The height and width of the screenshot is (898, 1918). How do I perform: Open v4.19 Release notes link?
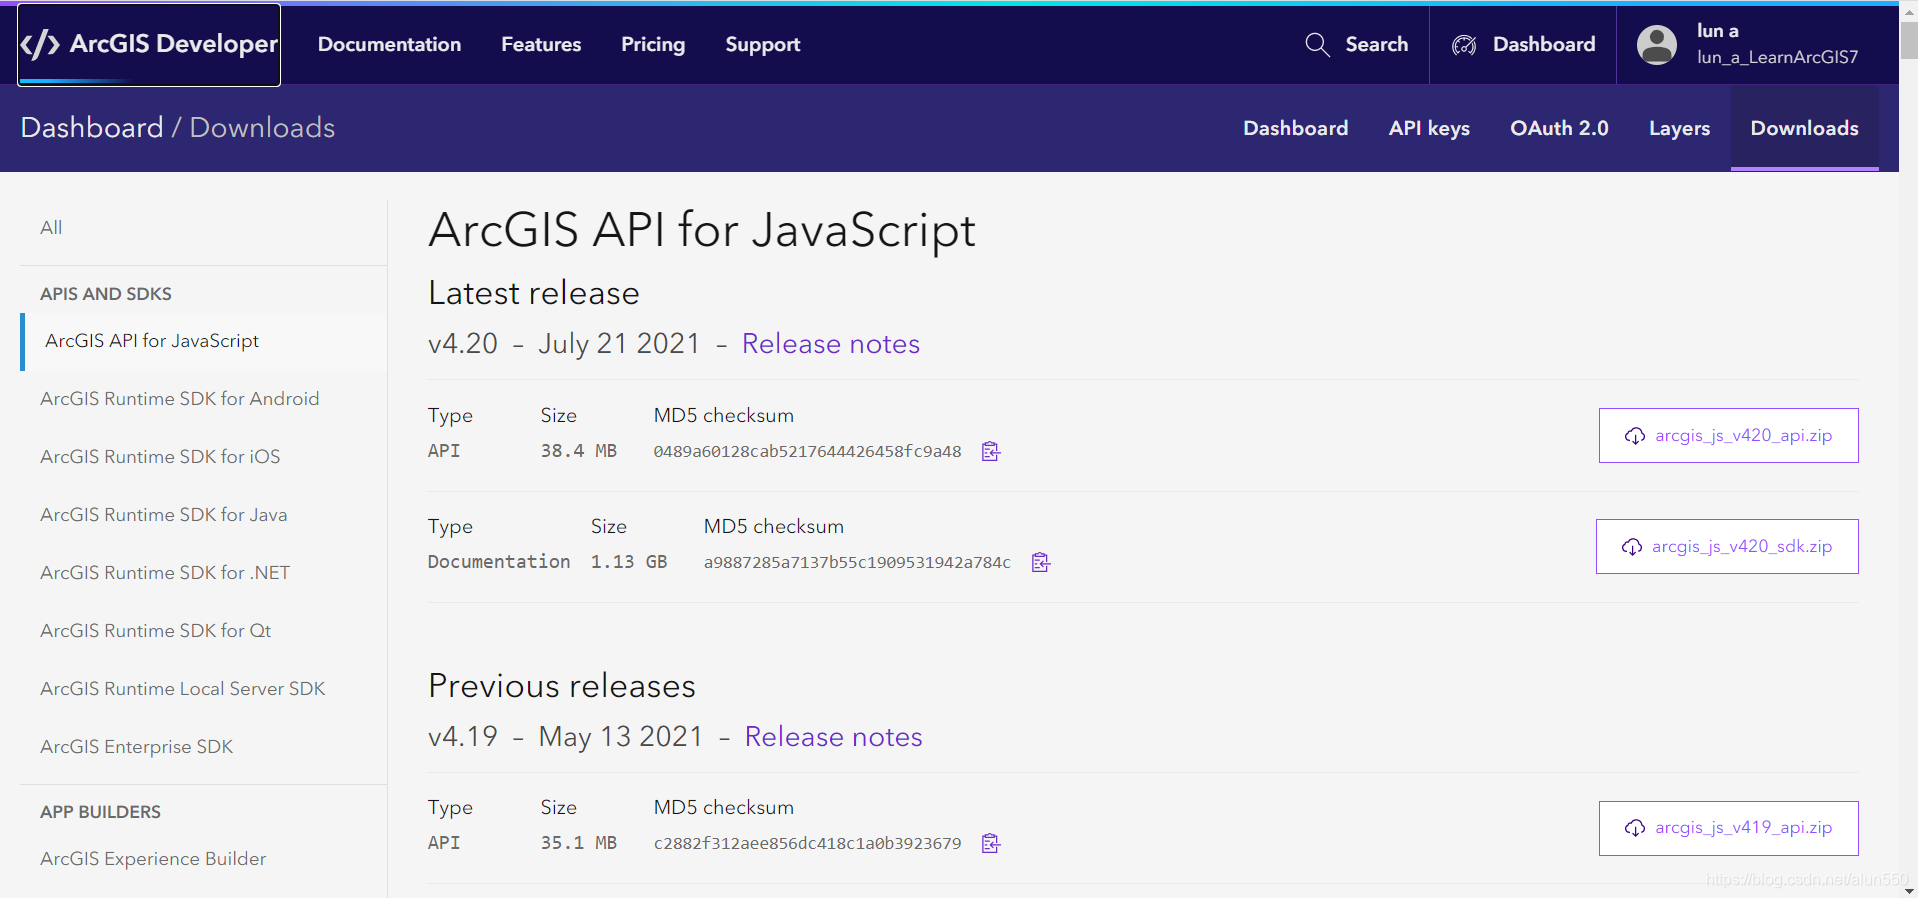(834, 737)
